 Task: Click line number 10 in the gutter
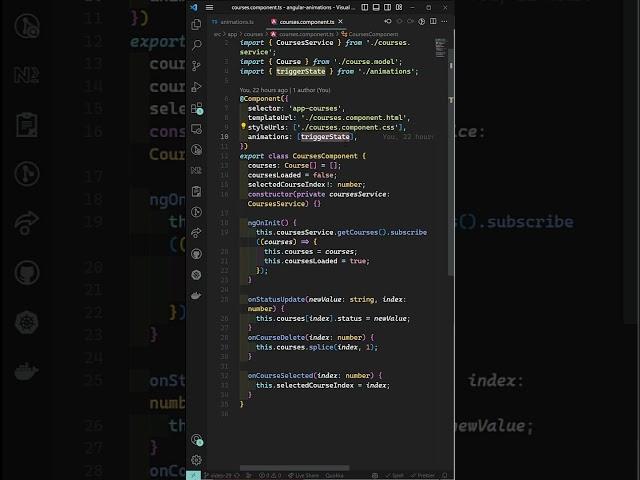tap(224, 137)
